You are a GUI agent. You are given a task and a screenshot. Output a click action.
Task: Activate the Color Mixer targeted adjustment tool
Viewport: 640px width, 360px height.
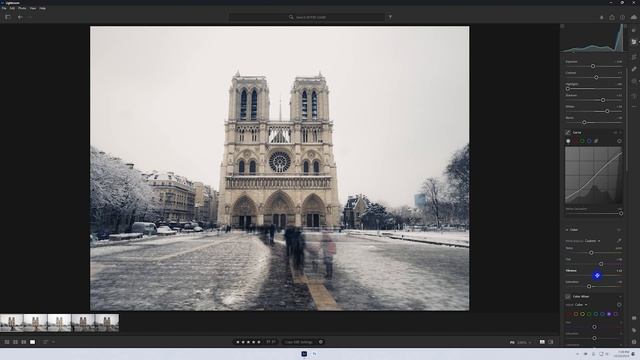(x=619, y=305)
